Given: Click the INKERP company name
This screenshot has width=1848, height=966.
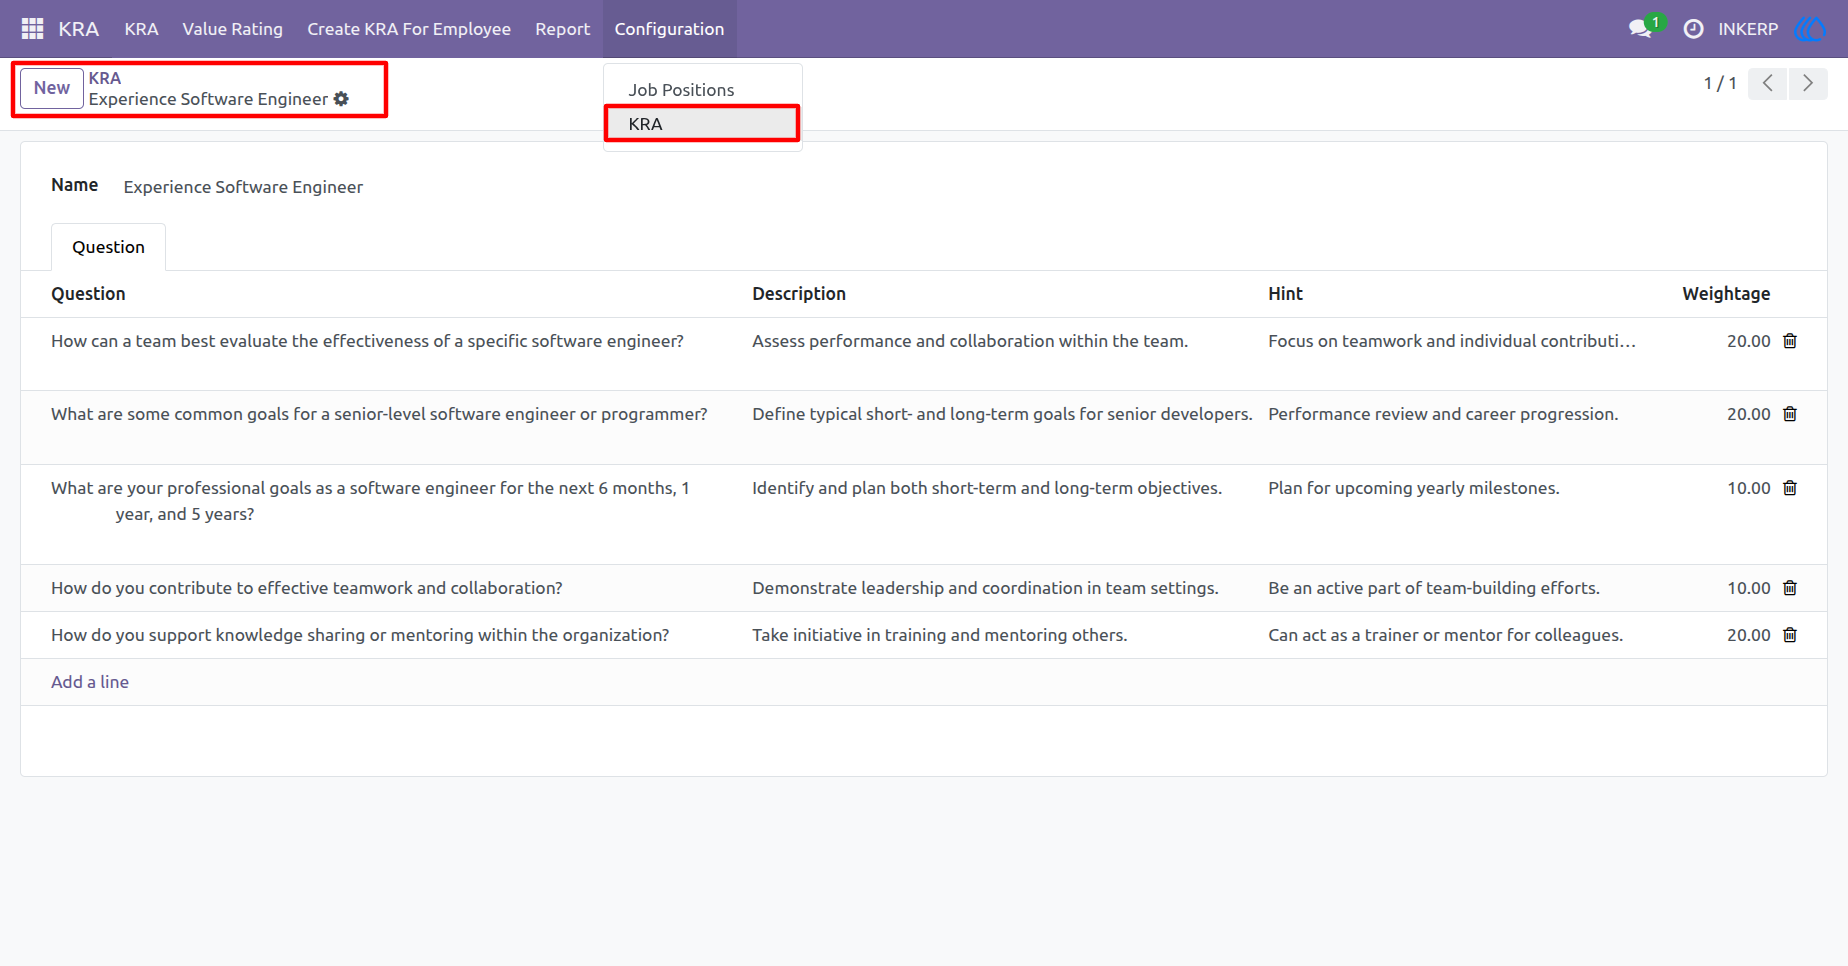Looking at the screenshot, I should [1748, 29].
